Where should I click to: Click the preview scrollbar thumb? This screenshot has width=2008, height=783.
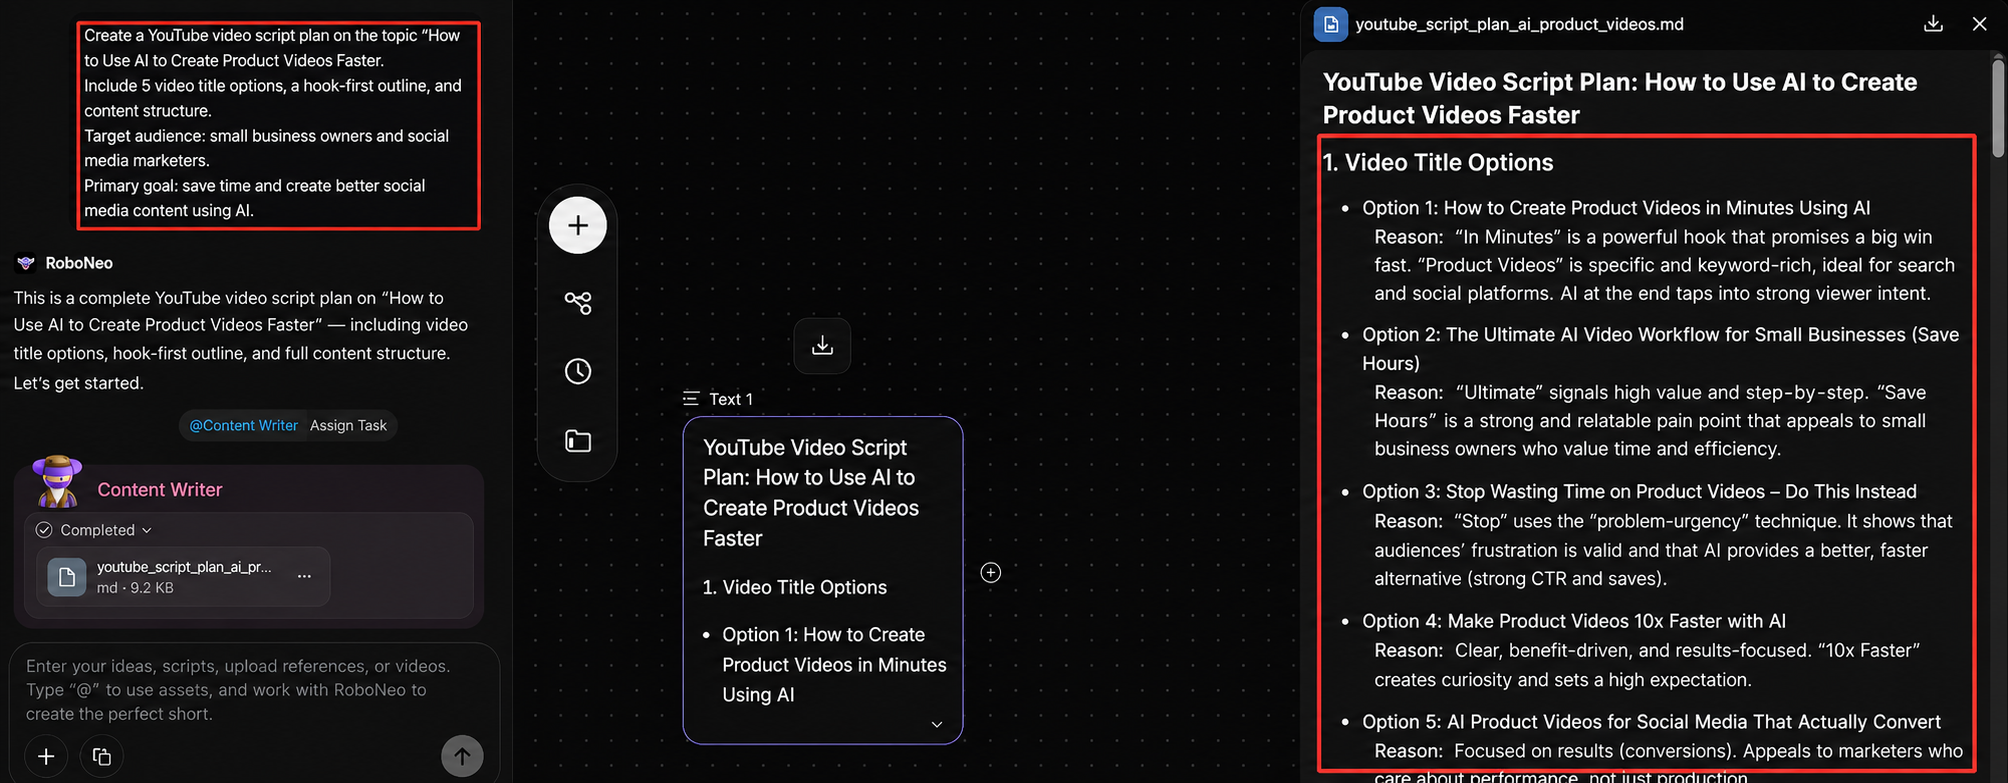(x=1997, y=108)
